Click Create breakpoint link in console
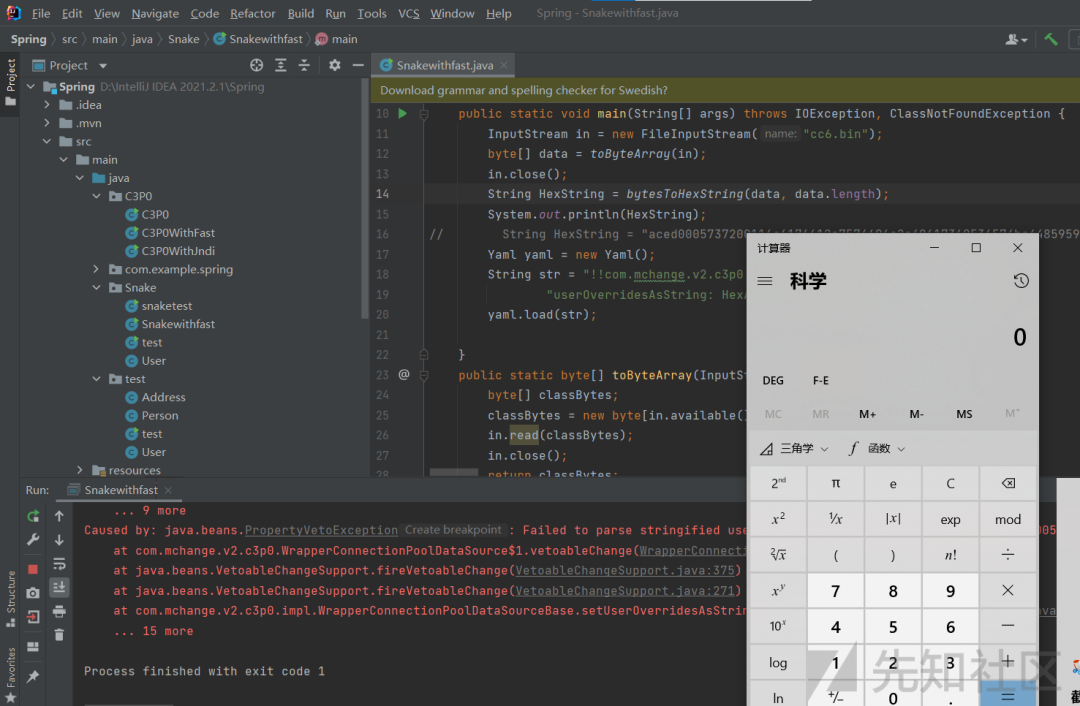1080x706 pixels. click(x=453, y=530)
